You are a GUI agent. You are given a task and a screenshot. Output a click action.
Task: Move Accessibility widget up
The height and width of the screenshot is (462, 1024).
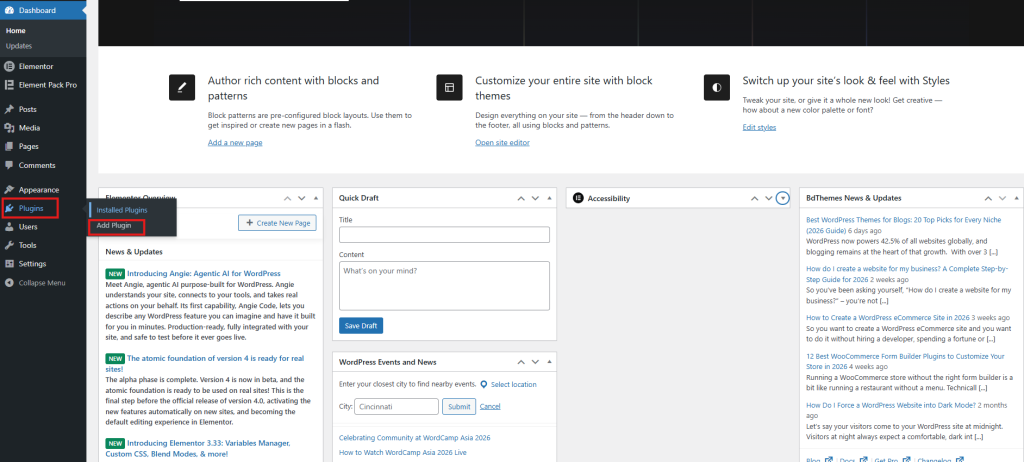[754, 198]
